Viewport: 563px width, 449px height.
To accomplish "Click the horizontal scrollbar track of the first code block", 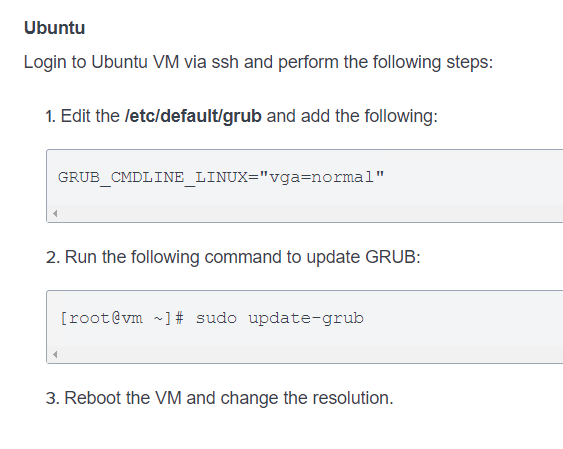I will coord(311,214).
